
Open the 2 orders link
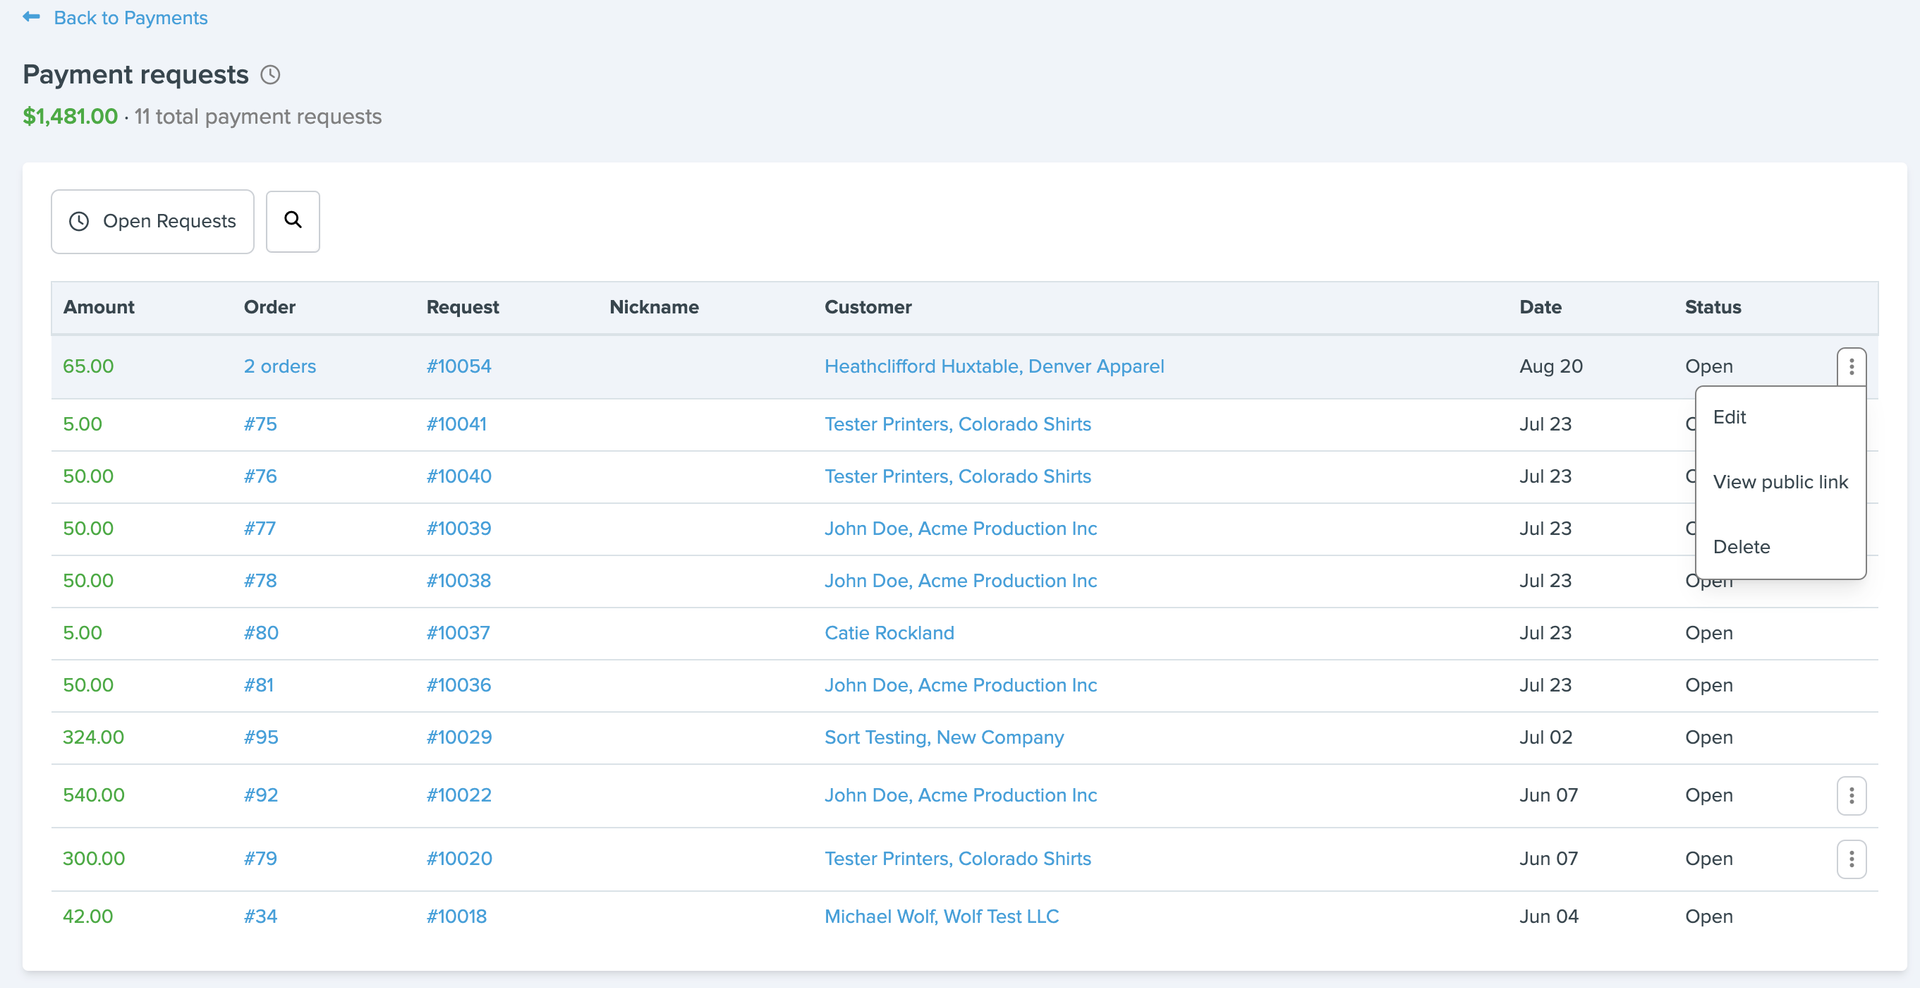280,366
